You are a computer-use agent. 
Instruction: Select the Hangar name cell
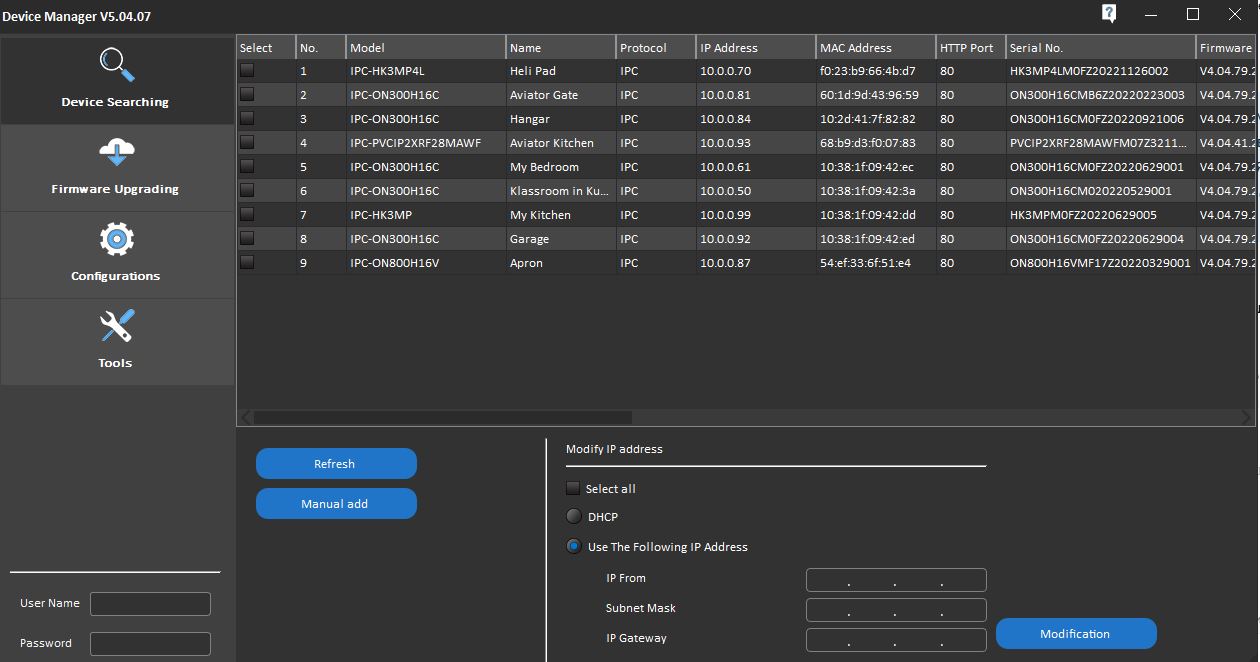point(561,119)
